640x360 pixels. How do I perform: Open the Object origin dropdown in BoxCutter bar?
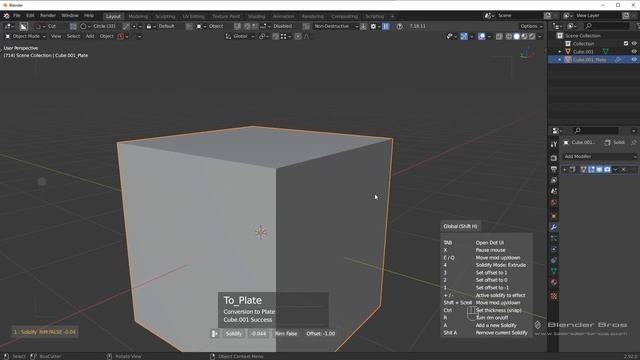pyautogui.click(x=211, y=26)
